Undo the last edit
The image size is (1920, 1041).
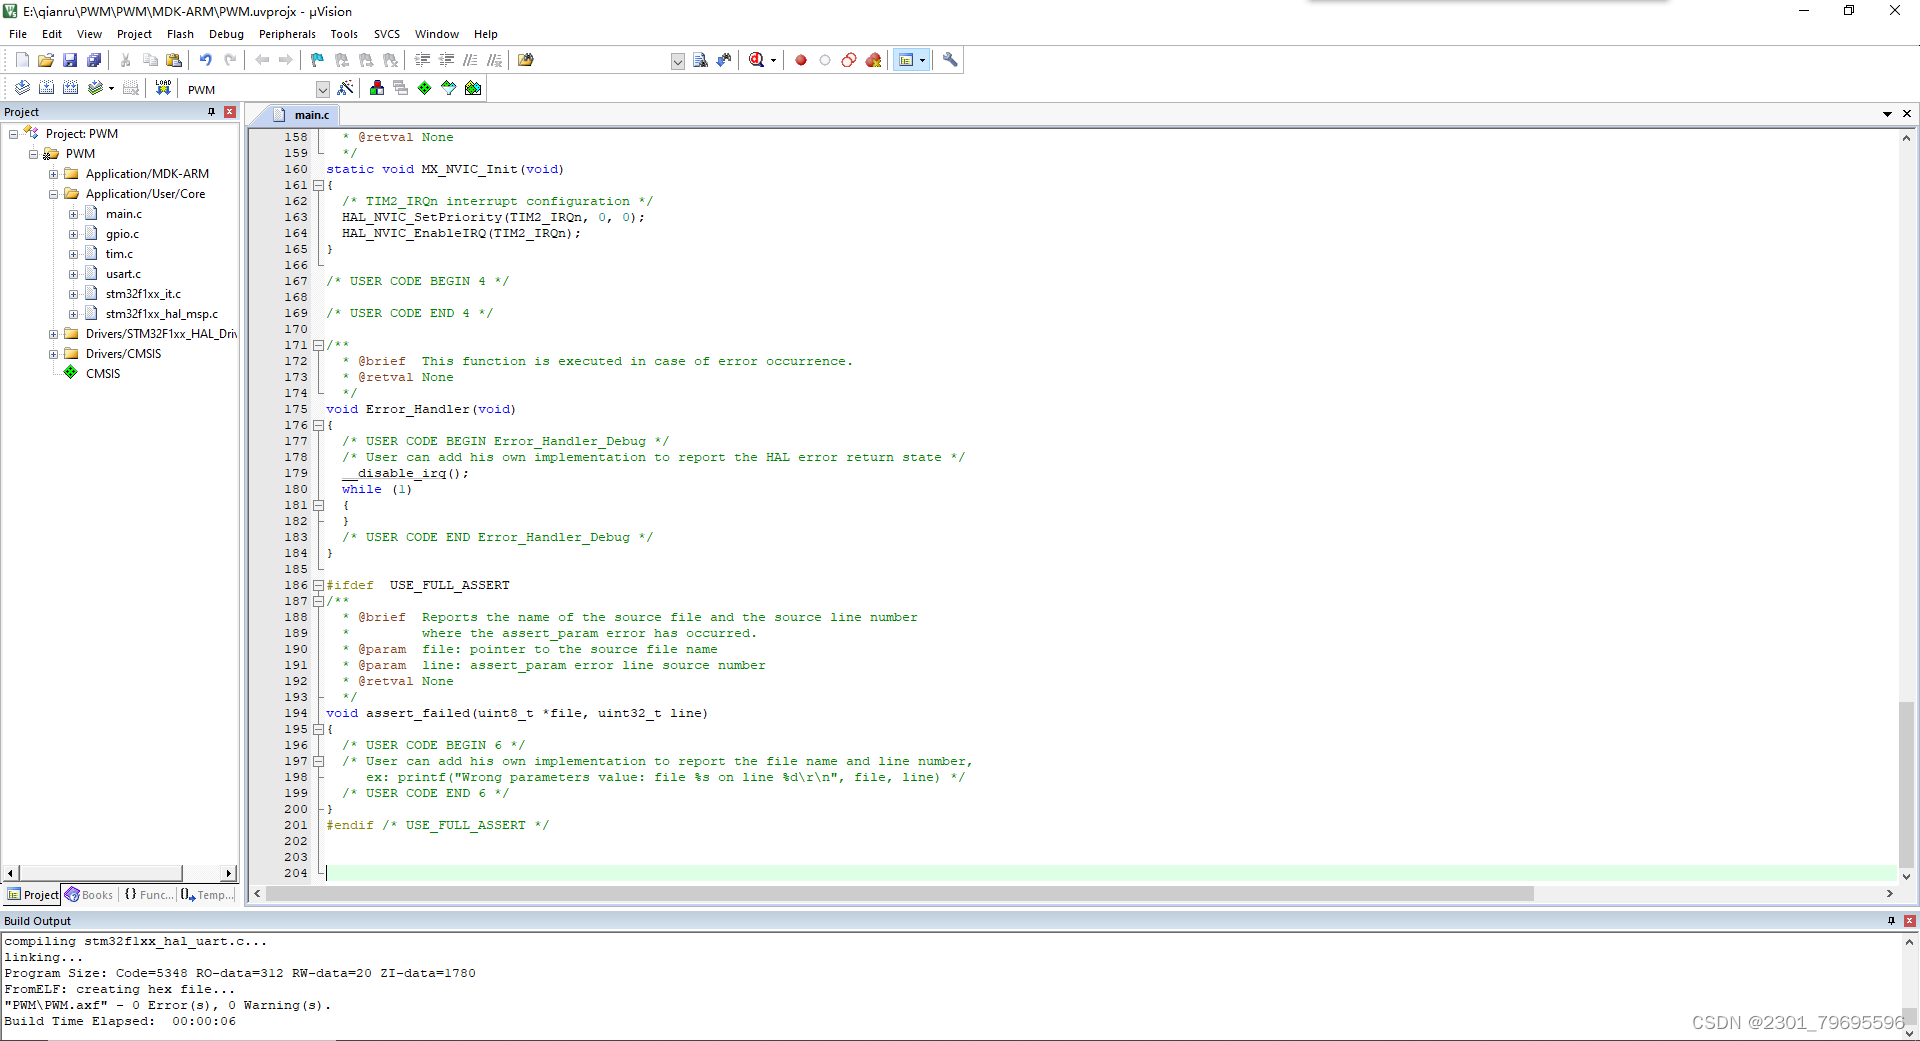point(205,60)
